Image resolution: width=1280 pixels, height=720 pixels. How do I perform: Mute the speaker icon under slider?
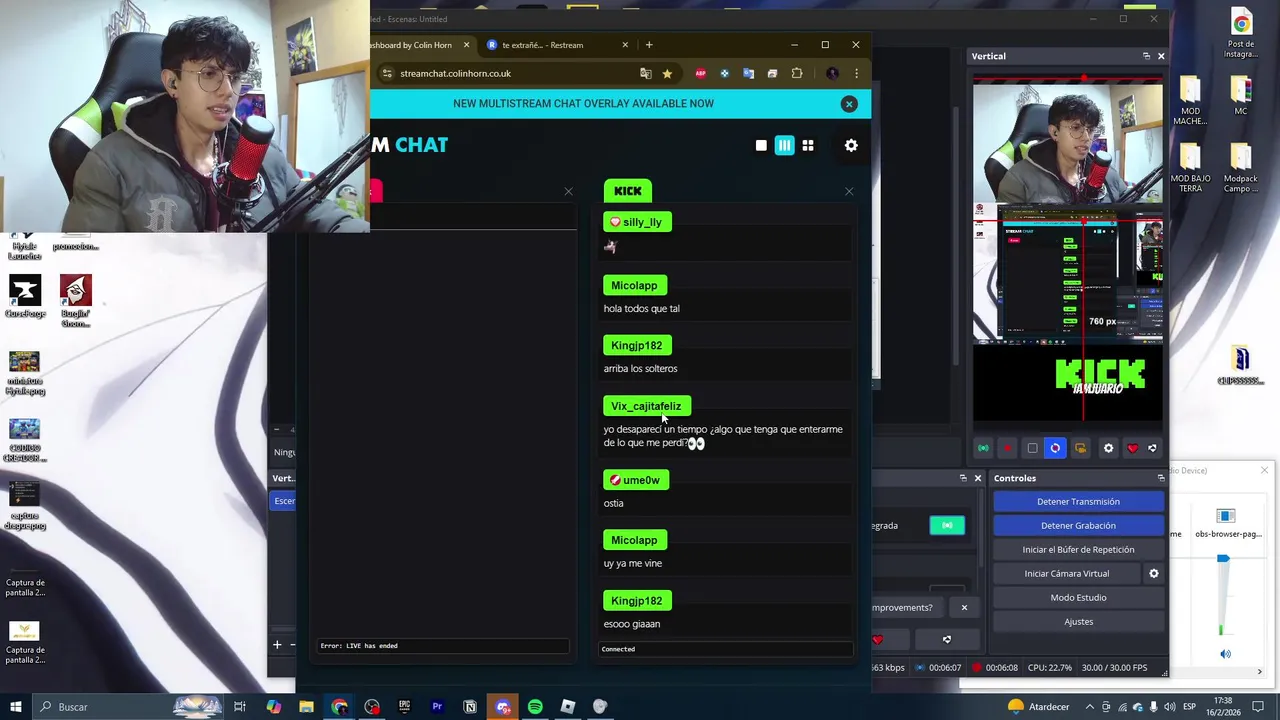point(1225,654)
